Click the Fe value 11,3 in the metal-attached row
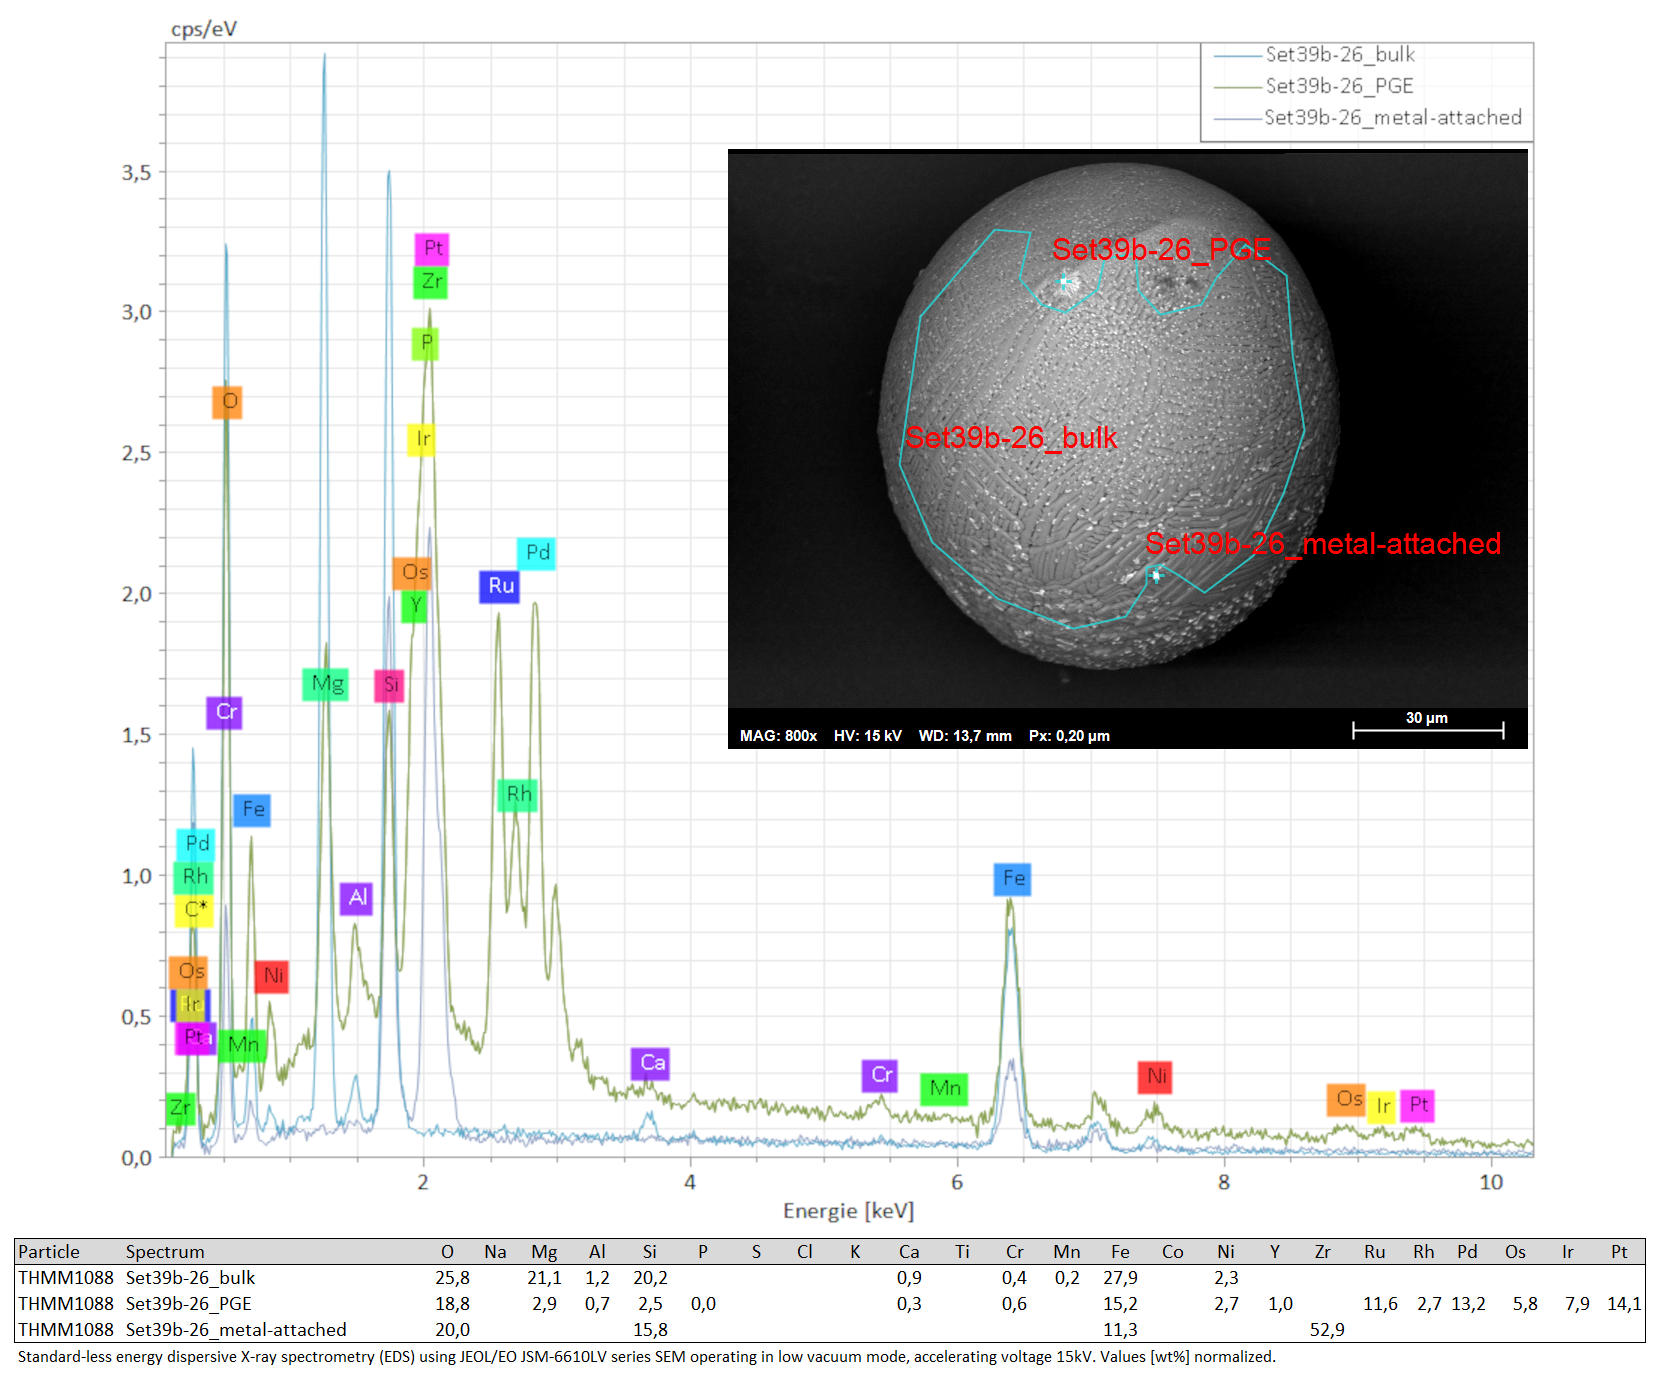This screenshot has height=1380, width=1661. click(1120, 1330)
